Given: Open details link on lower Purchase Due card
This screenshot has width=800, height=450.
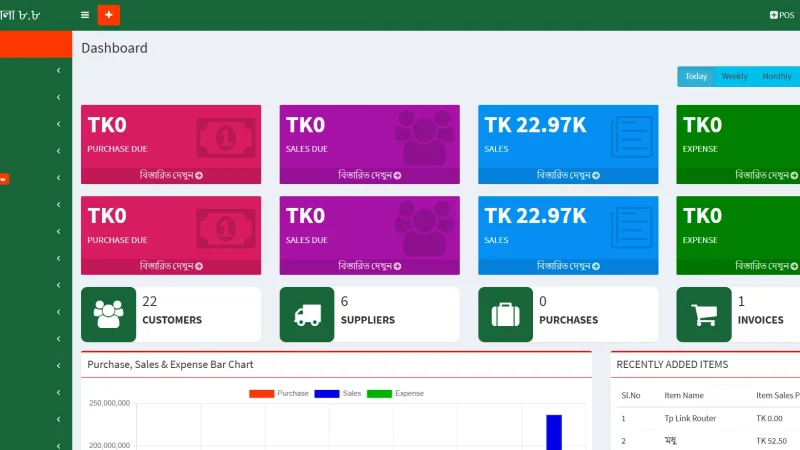Looking at the screenshot, I should 171,266.
